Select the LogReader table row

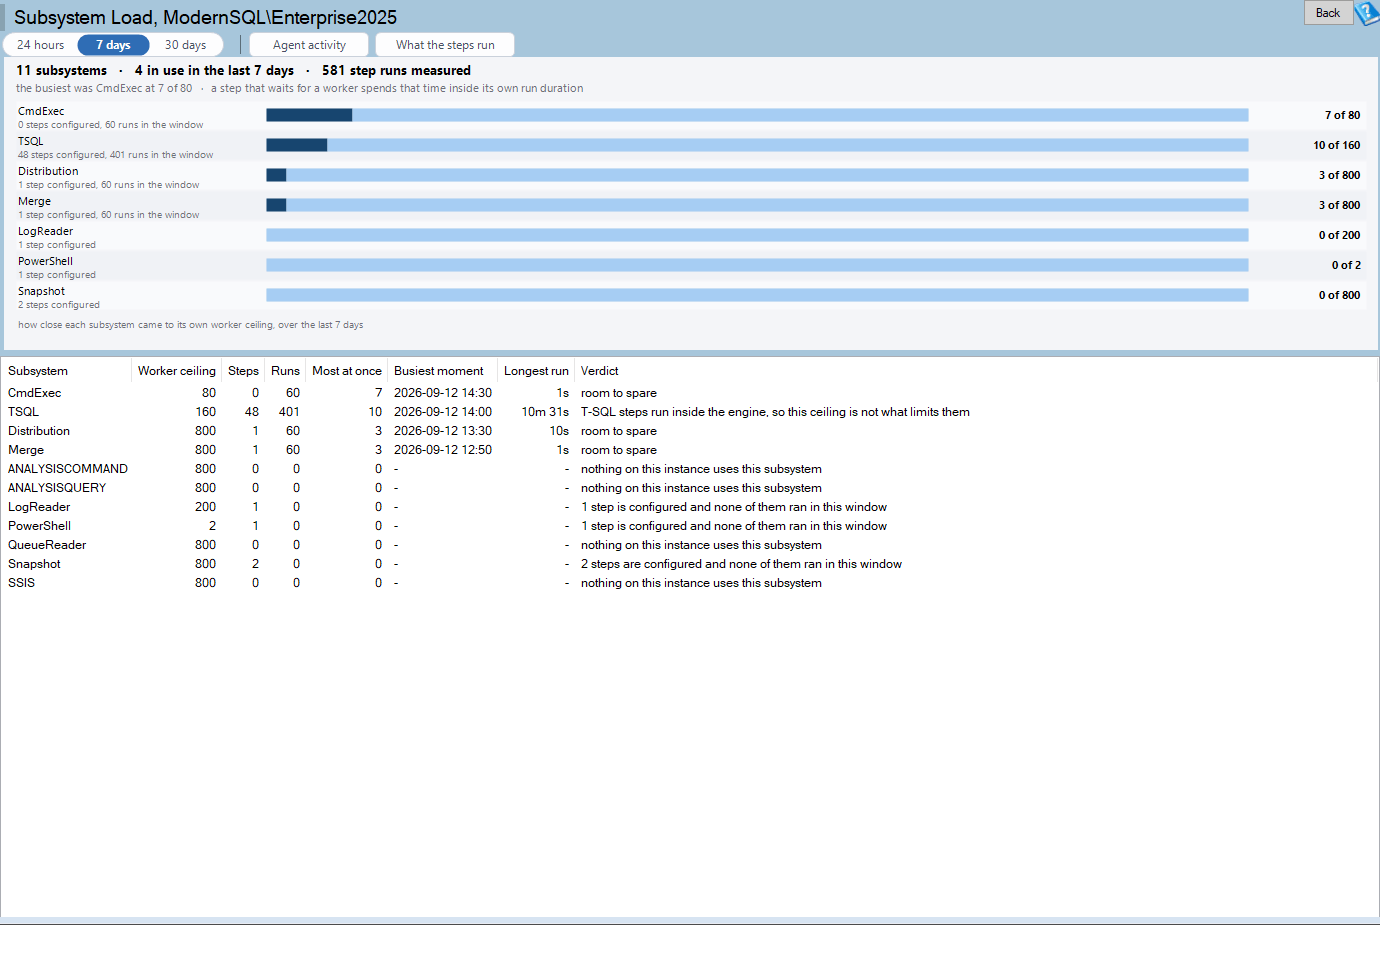[689, 507]
